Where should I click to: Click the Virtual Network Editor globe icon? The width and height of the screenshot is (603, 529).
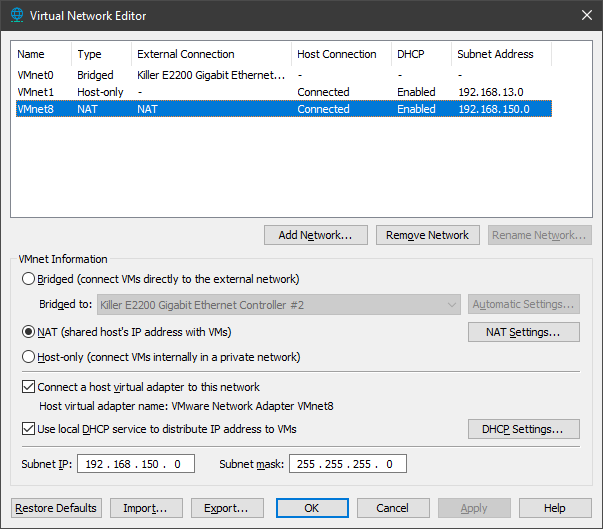point(15,16)
